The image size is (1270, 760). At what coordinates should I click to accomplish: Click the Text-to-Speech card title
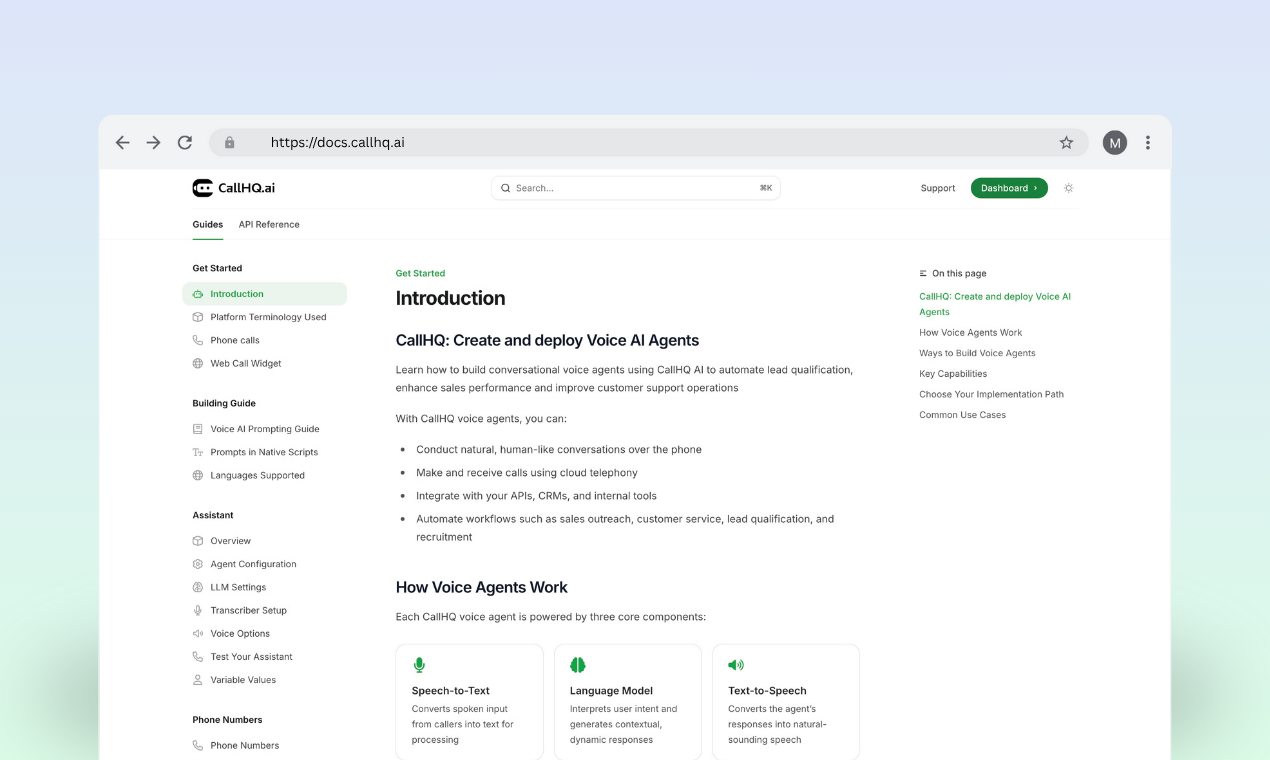click(767, 691)
